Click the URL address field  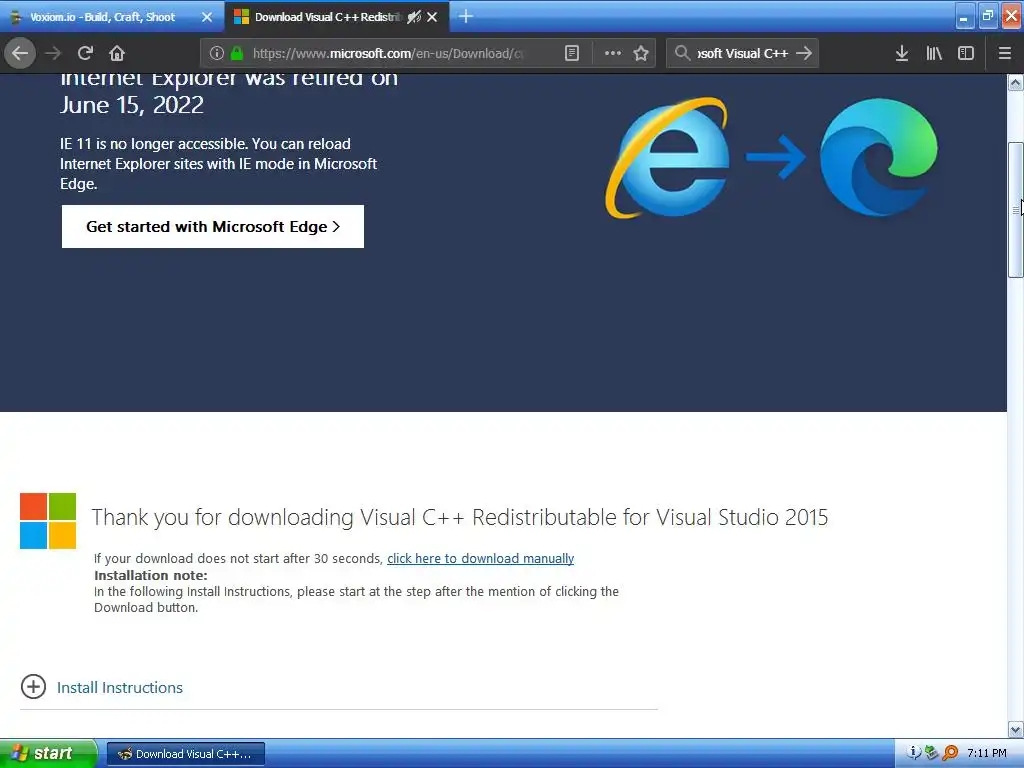pyautogui.click(x=388, y=53)
